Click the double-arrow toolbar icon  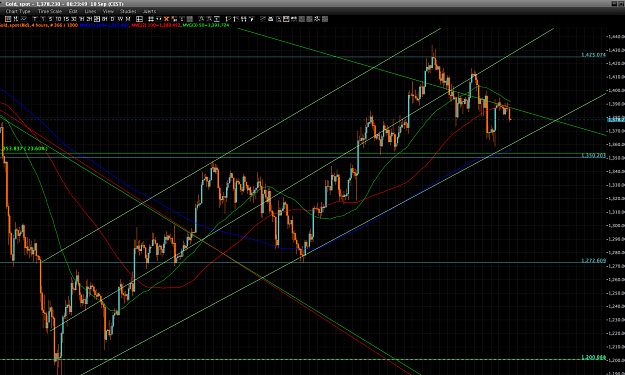pos(158,19)
